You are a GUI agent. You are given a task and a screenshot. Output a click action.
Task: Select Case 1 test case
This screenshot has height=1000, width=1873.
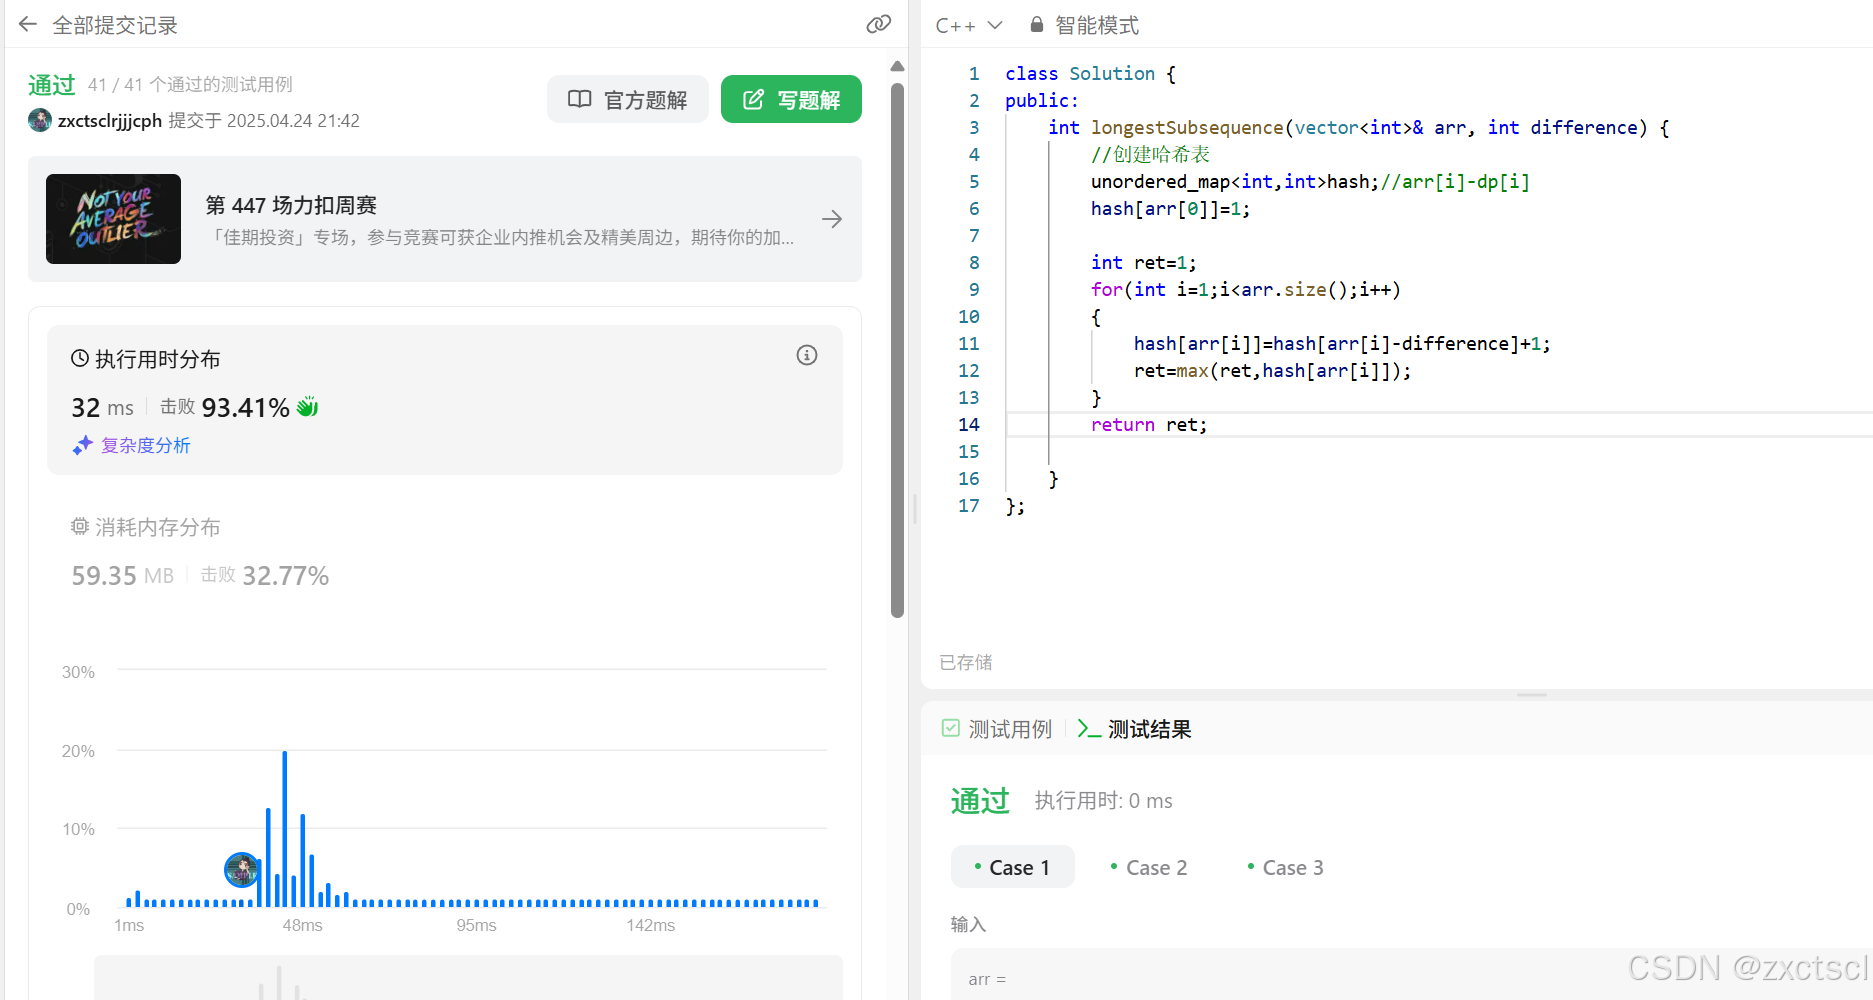(x=1012, y=867)
